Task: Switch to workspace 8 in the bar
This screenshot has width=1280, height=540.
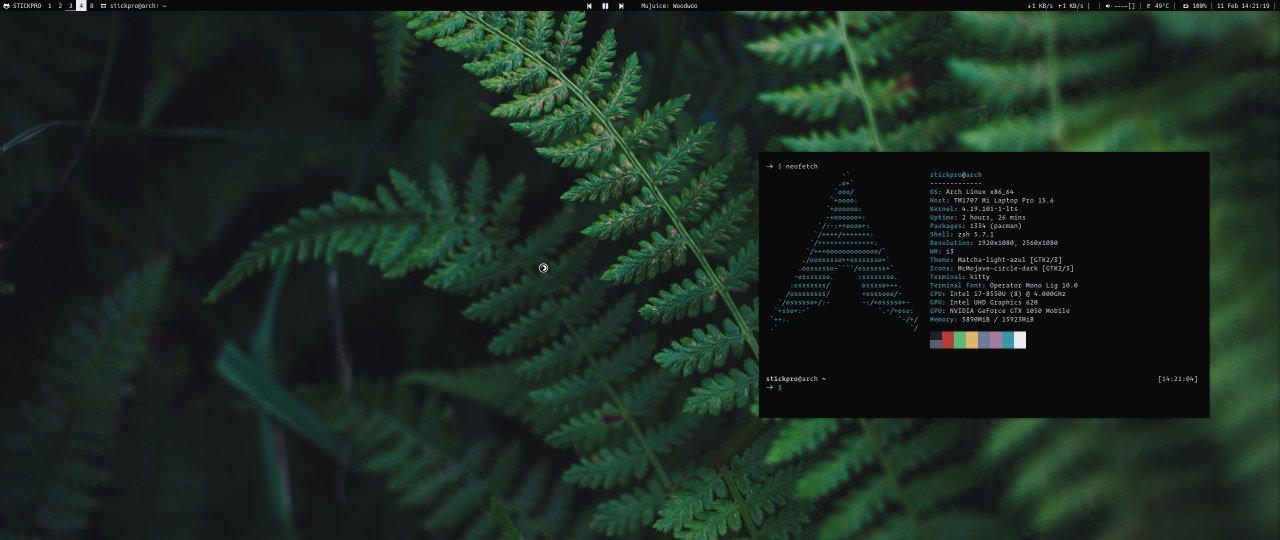Action: coord(92,6)
